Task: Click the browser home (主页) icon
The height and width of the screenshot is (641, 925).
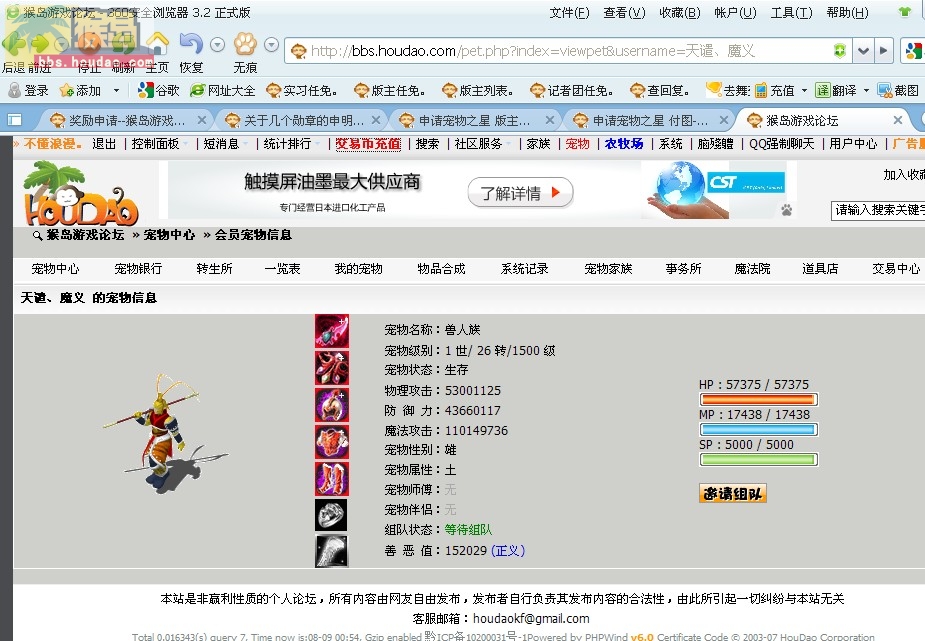Action: (x=157, y=44)
